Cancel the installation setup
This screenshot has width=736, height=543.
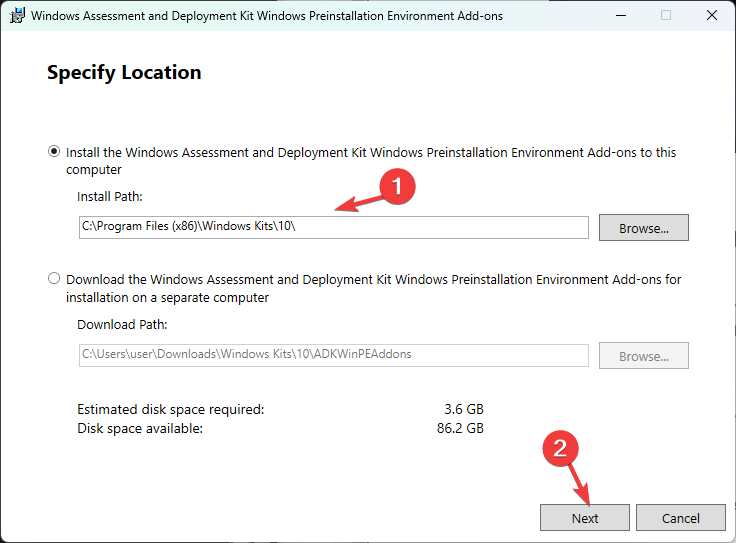click(681, 518)
